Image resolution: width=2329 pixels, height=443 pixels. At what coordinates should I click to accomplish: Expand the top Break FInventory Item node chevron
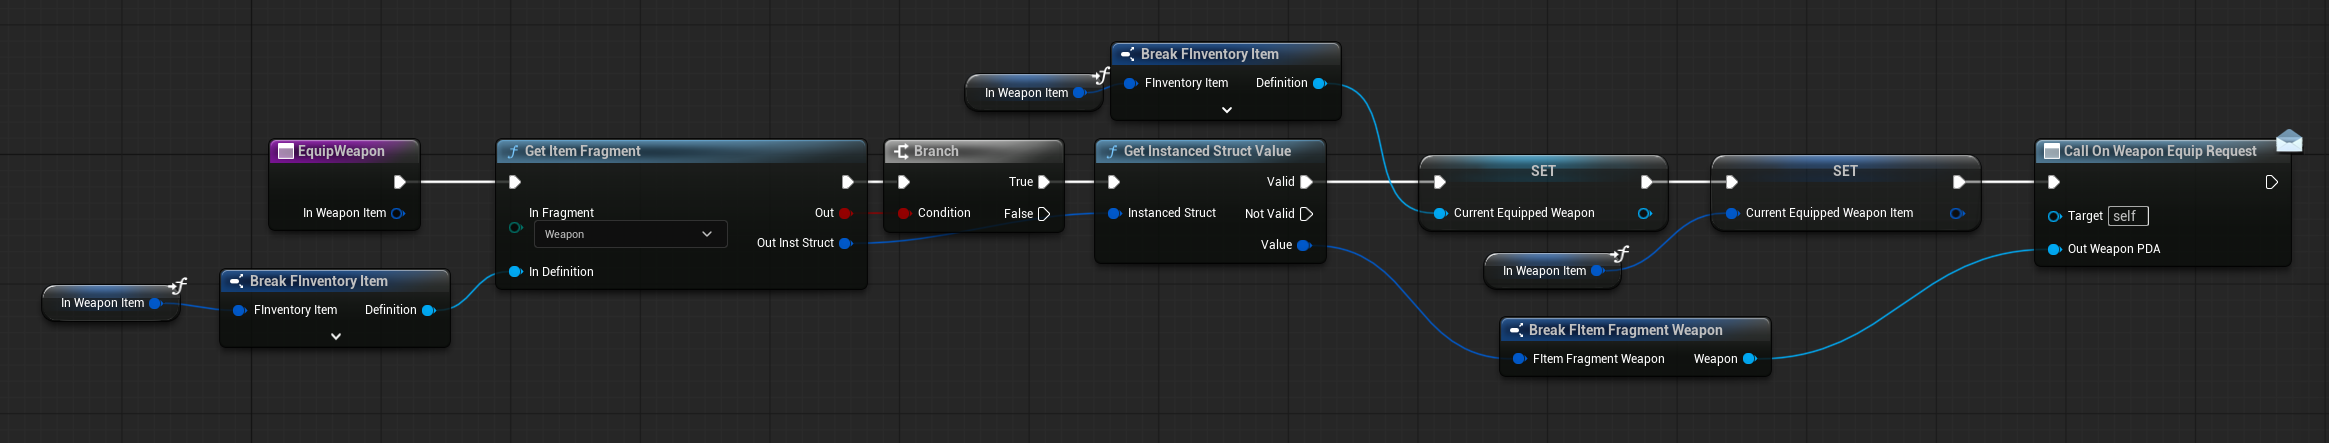click(x=1227, y=110)
